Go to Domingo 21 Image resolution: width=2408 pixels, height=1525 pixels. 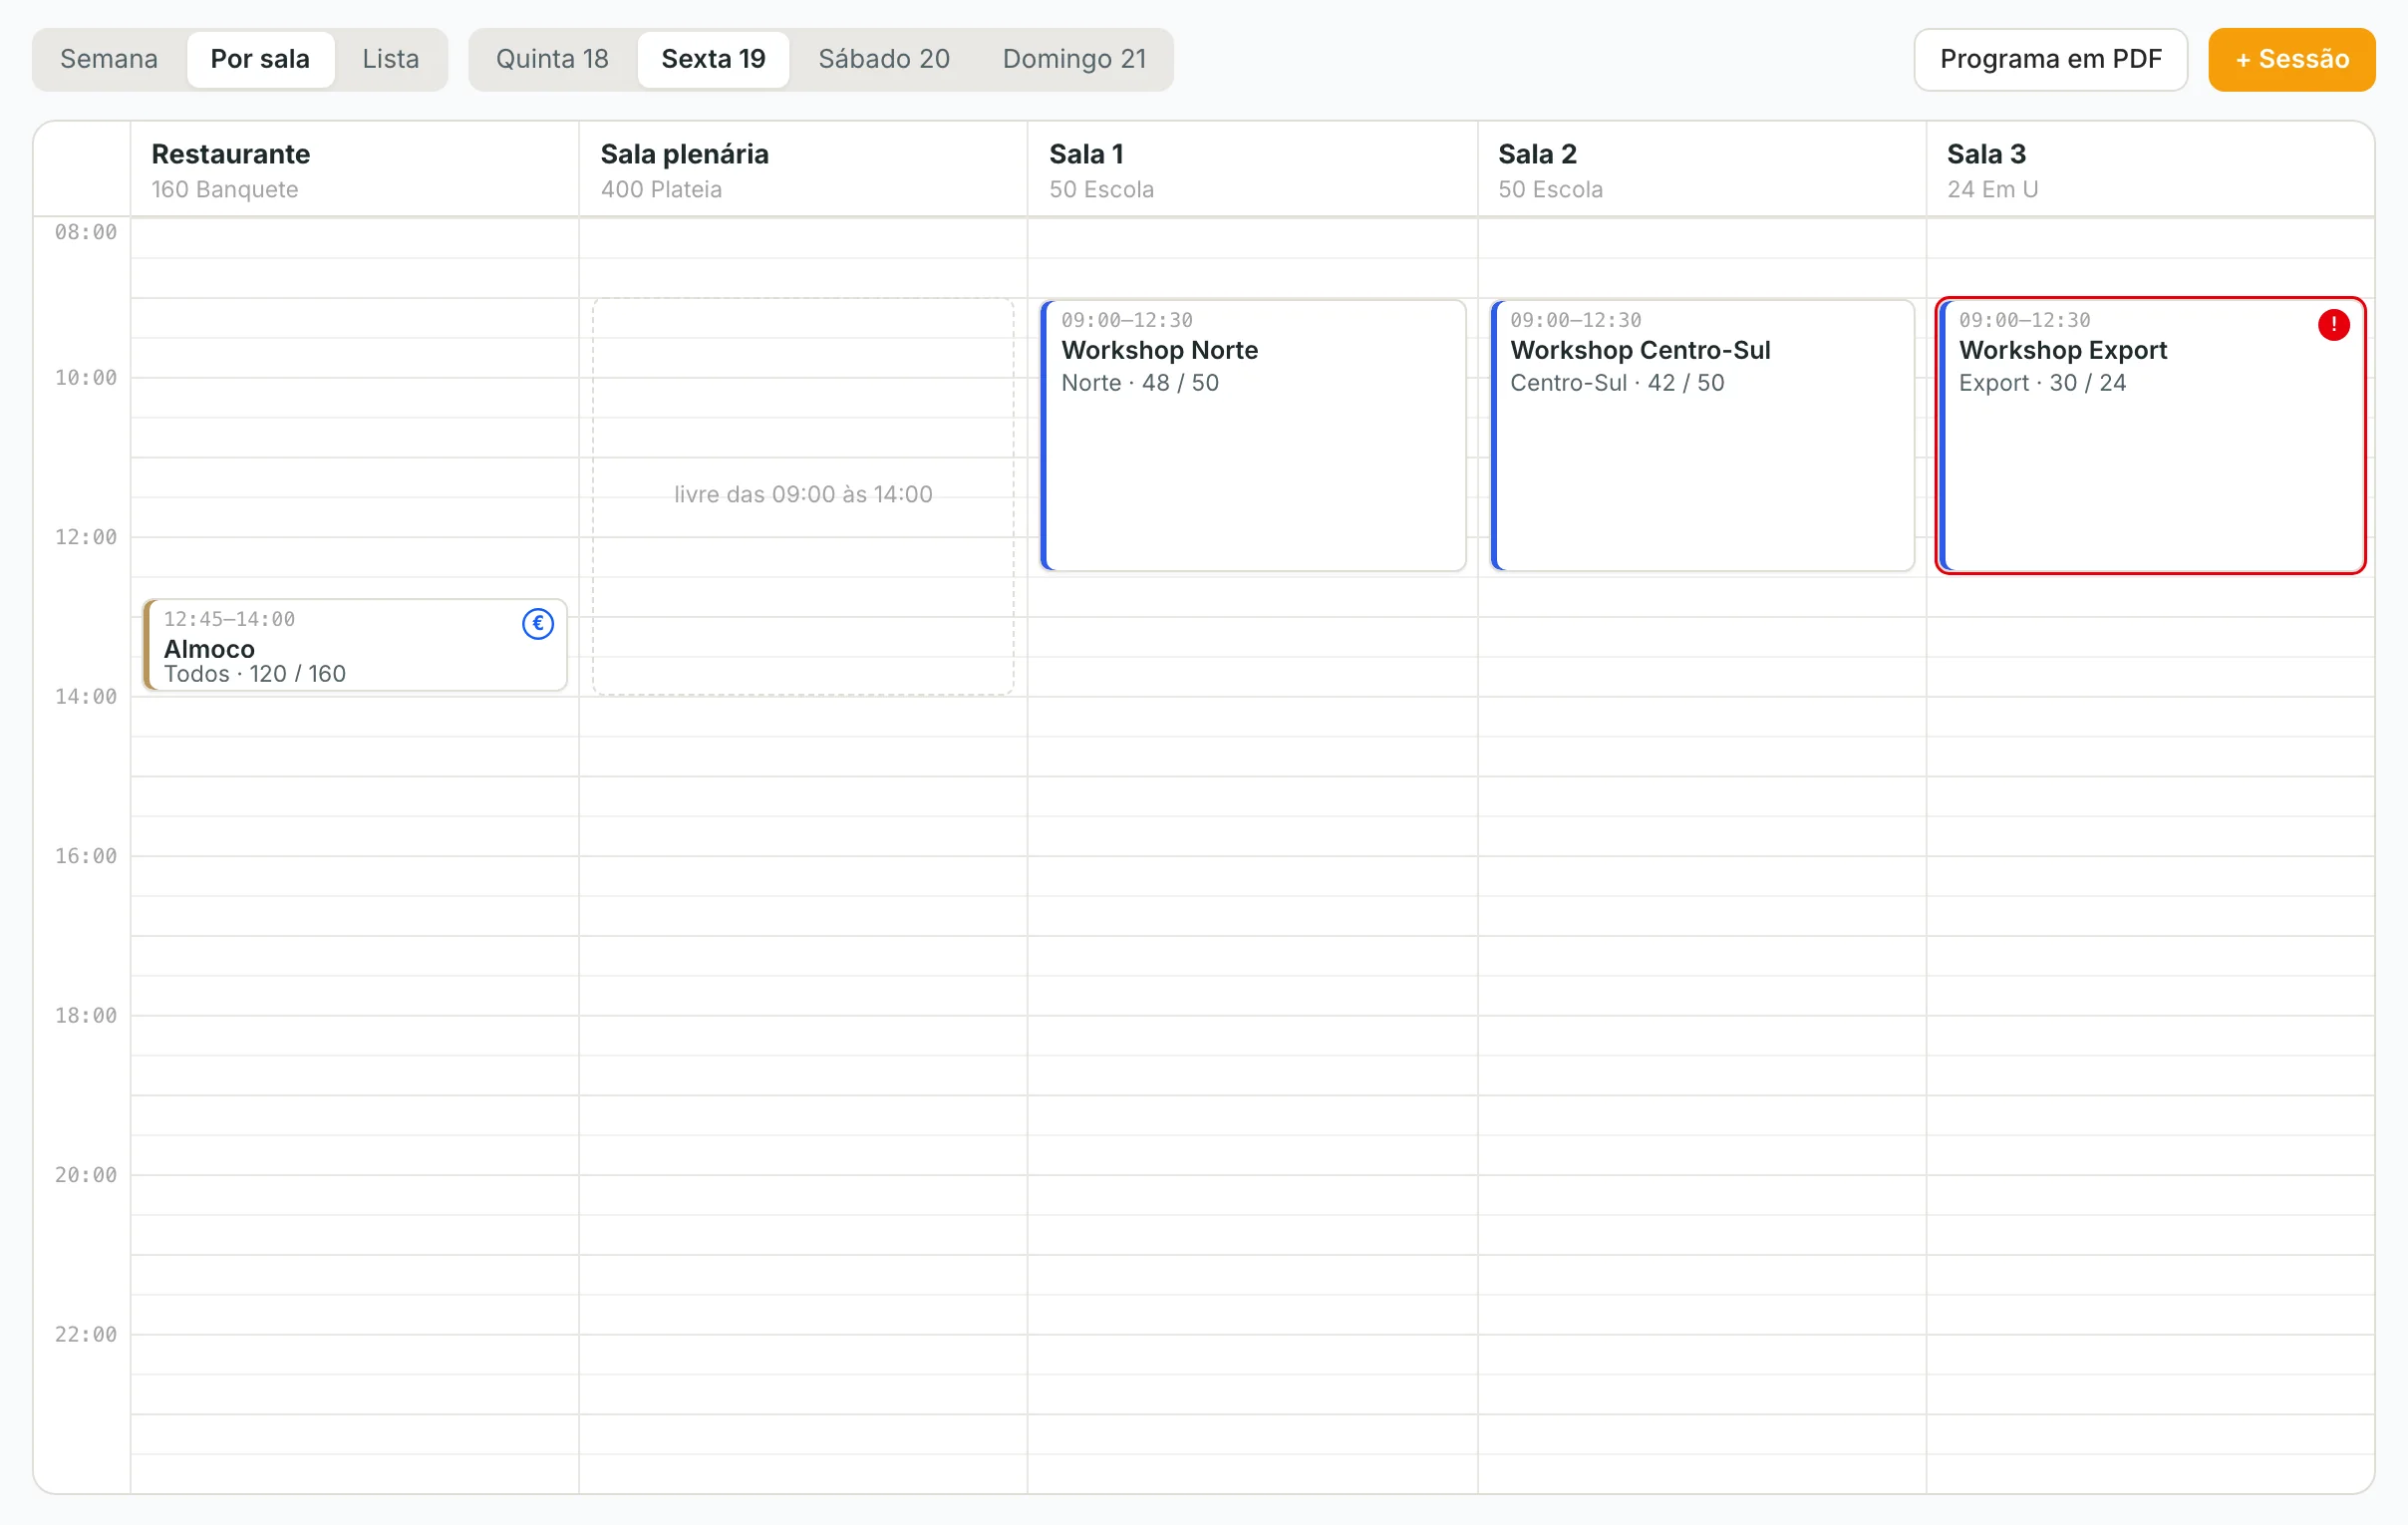1074,59
